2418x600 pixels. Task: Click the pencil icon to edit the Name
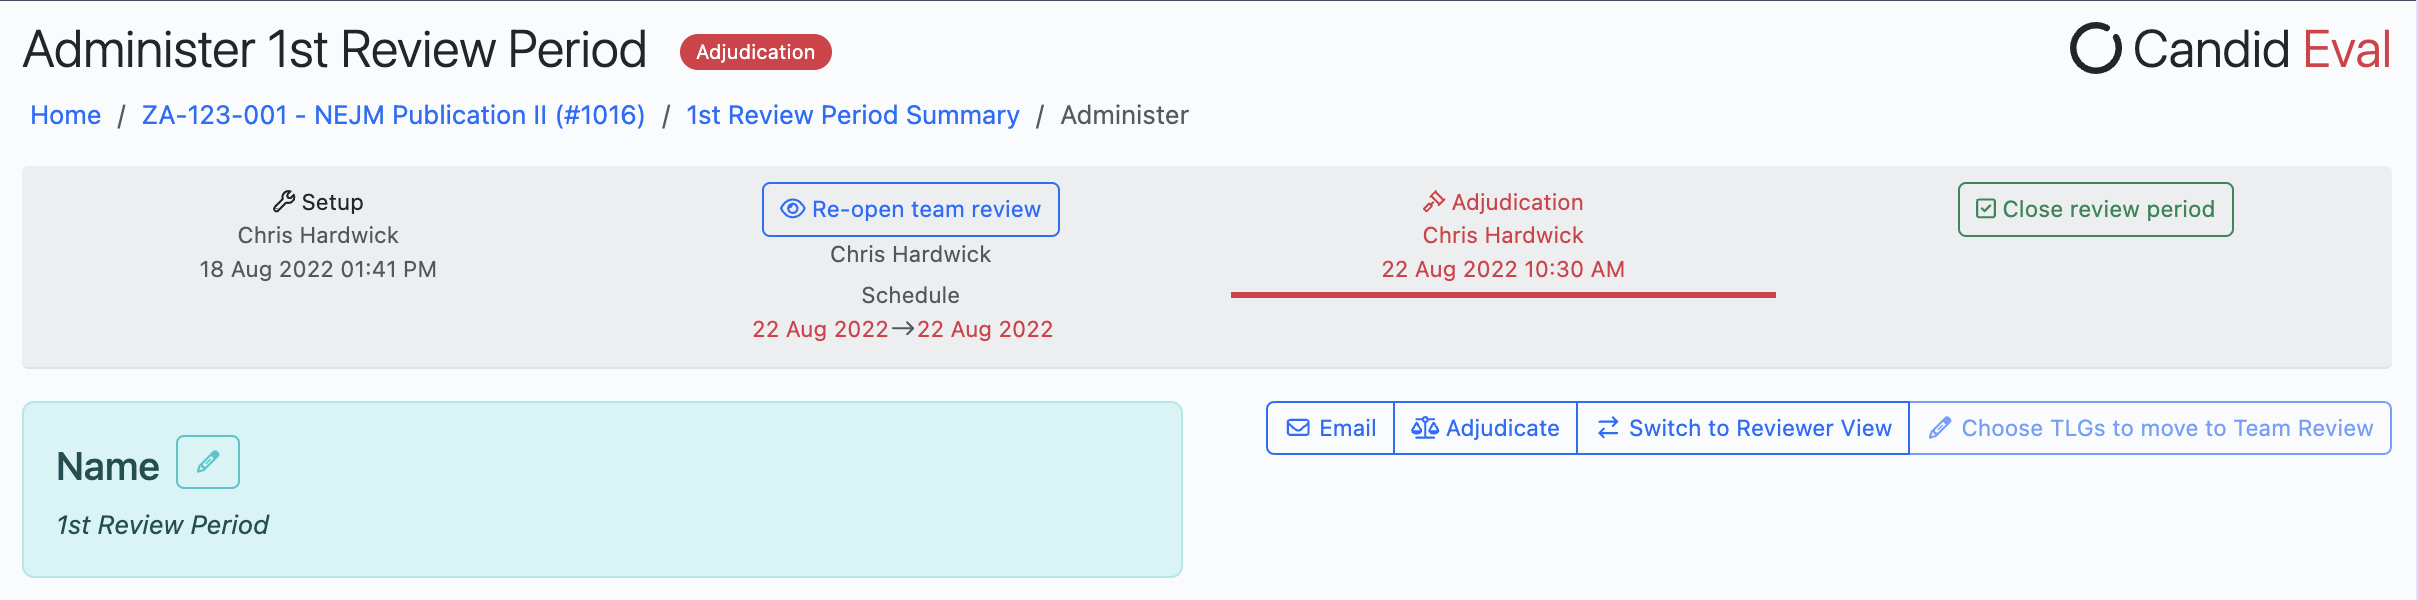[x=207, y=461]
